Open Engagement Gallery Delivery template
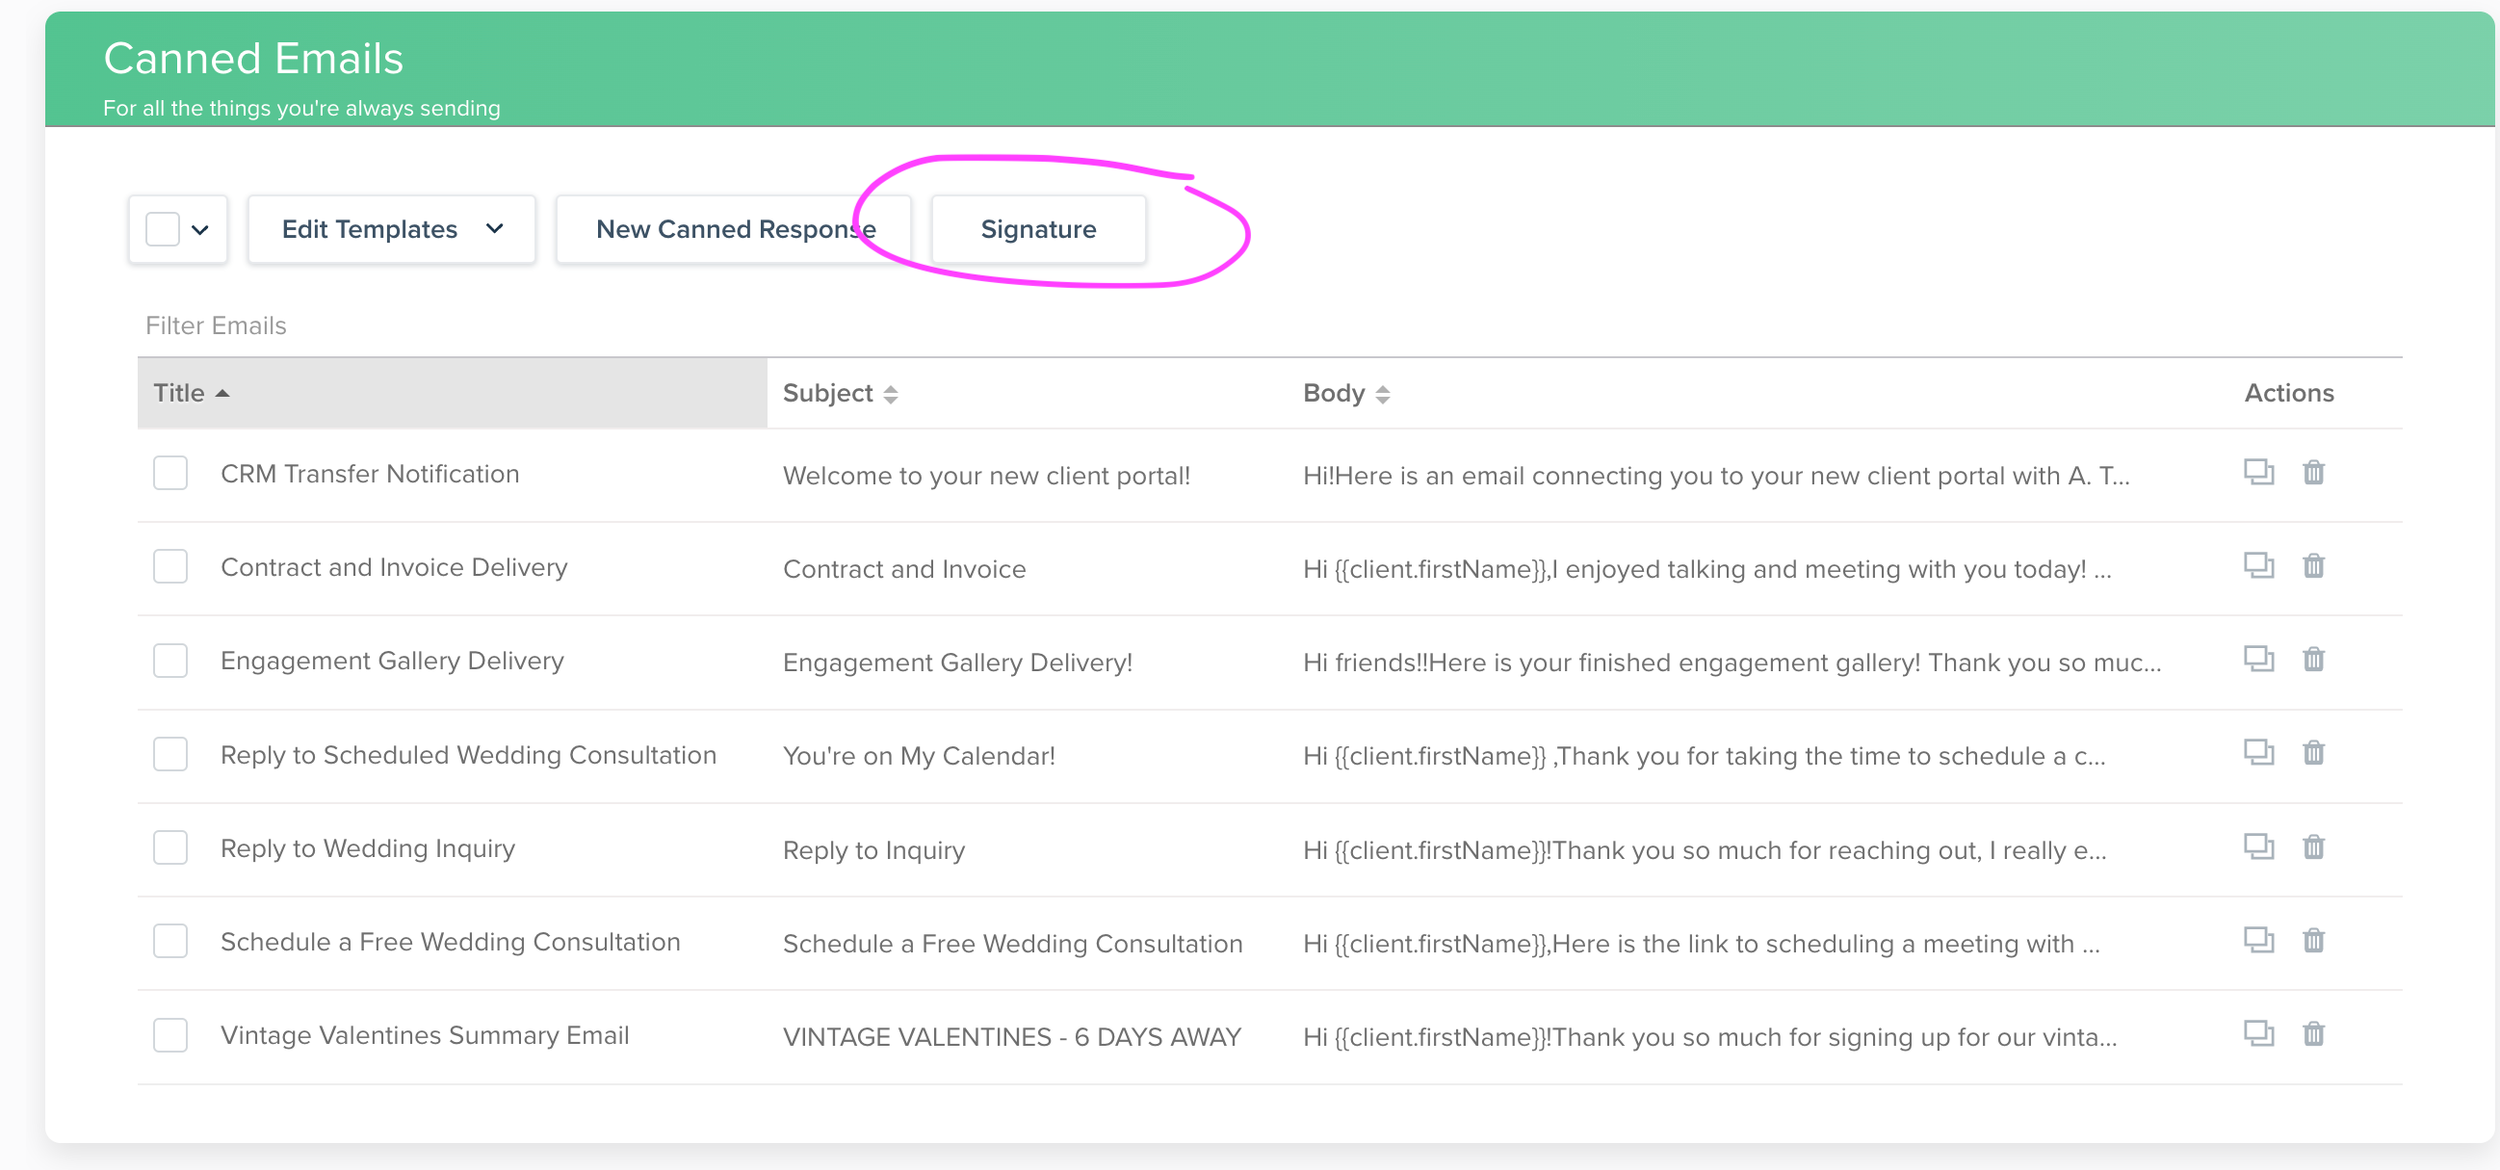Viewport: 2500px width, 1170px height. coord(392,661)
